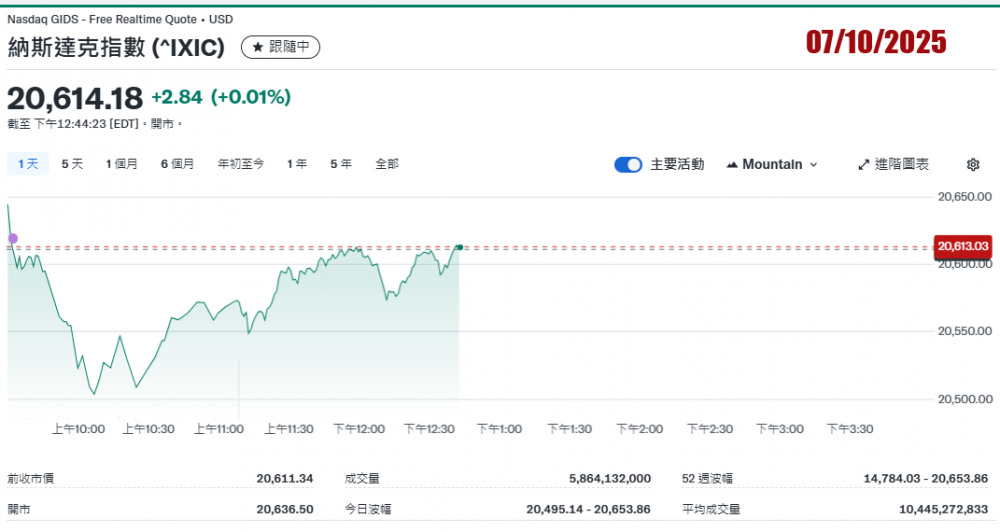Switch to the 5天 time range

(72, 164)
